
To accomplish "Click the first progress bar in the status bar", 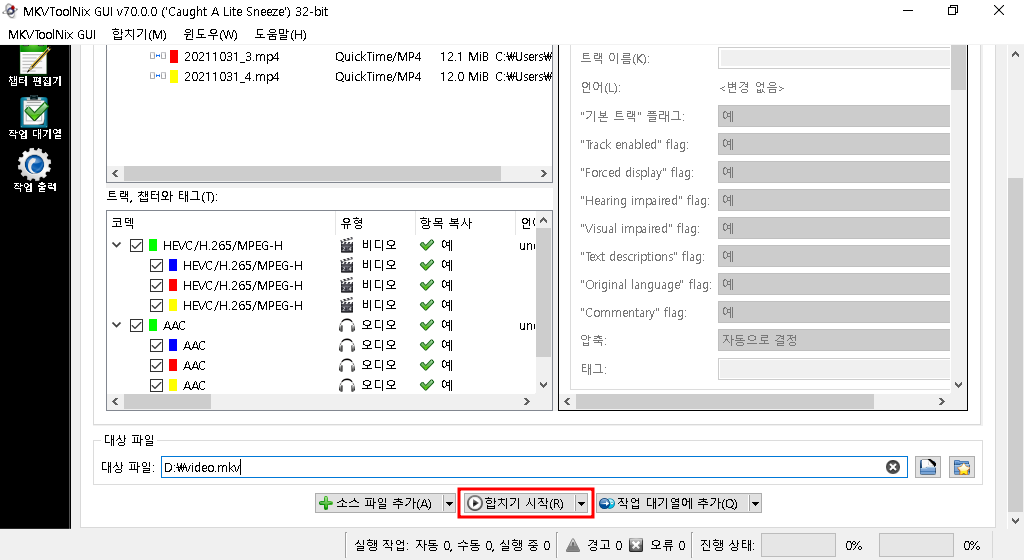I will (798, 545).
